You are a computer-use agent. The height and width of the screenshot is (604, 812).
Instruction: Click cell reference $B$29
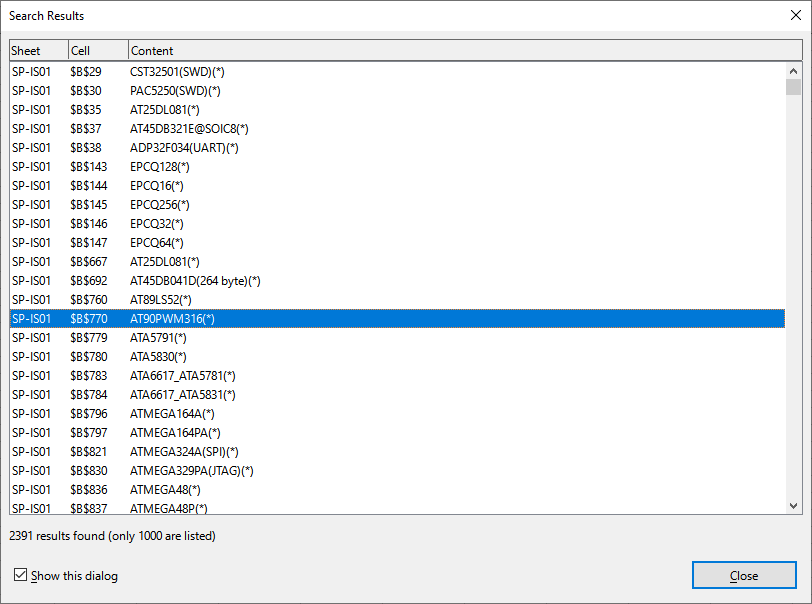86,71
